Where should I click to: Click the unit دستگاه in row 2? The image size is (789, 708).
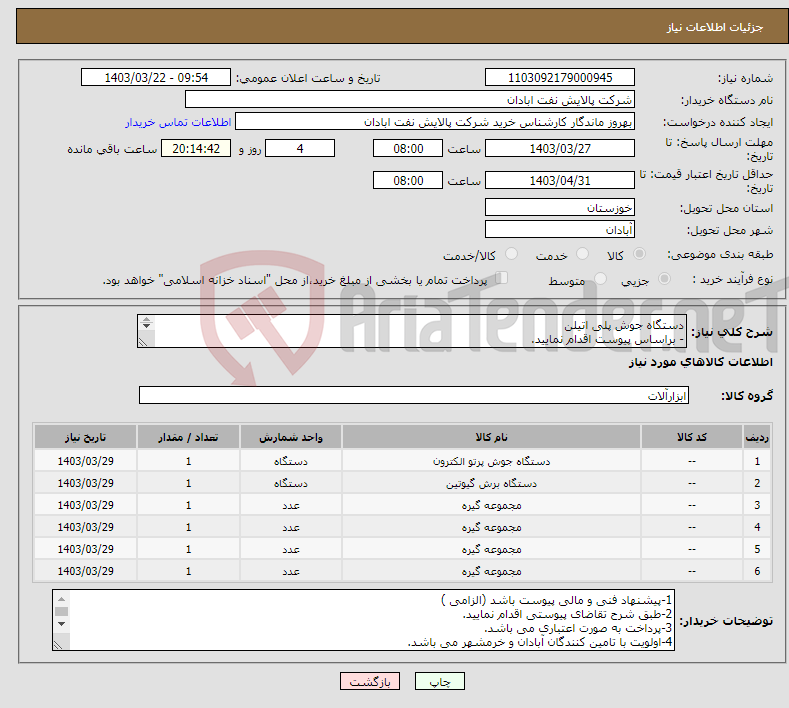(x=291, y=484)
